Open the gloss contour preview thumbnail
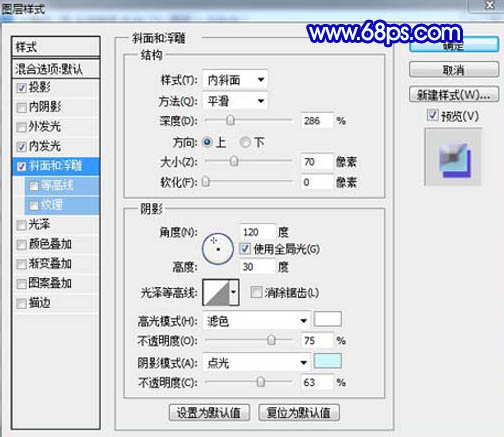Image resolution: width=504 pixels, height=437 pixels. click(x=216, y=292)
